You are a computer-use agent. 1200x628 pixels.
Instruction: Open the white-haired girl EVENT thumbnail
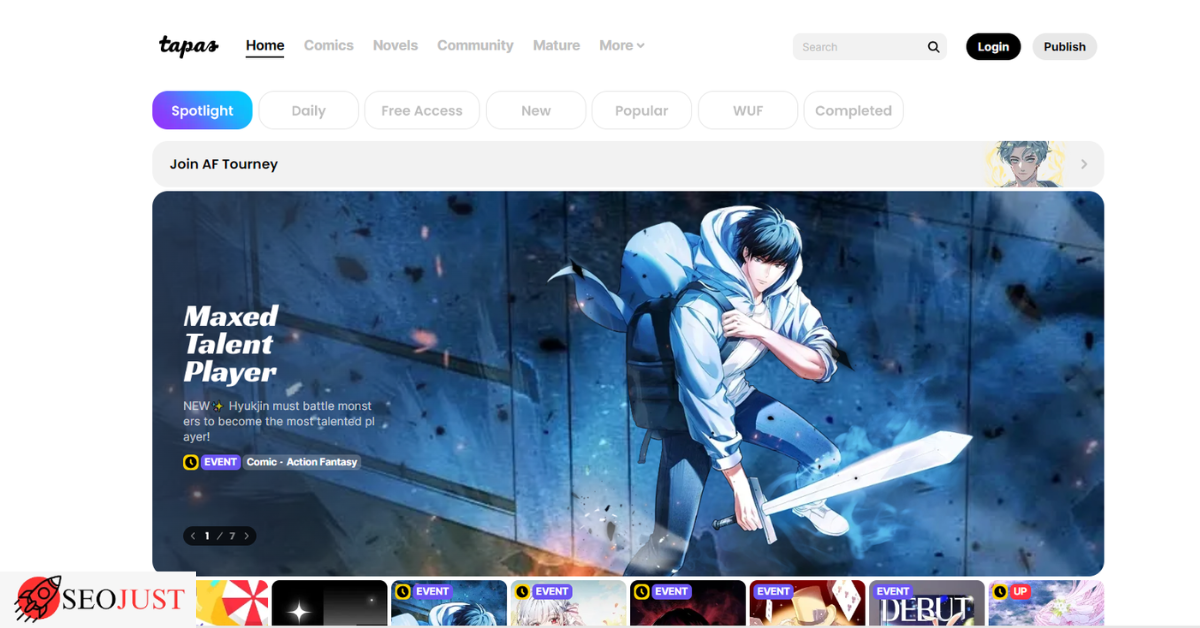tap(568, 604)
